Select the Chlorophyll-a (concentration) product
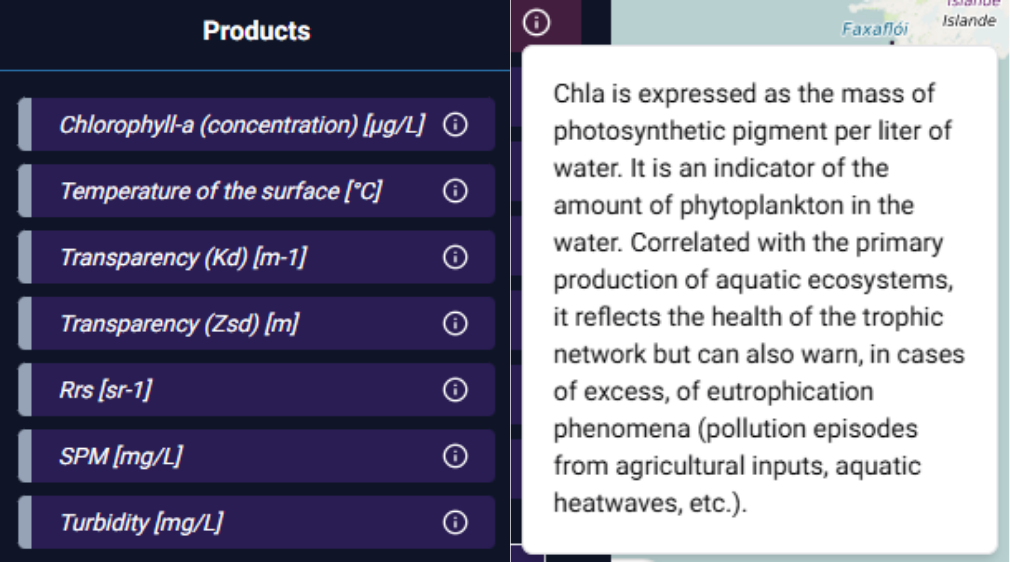The height and width of the screenshot is (562, 1010). point(242,125)
